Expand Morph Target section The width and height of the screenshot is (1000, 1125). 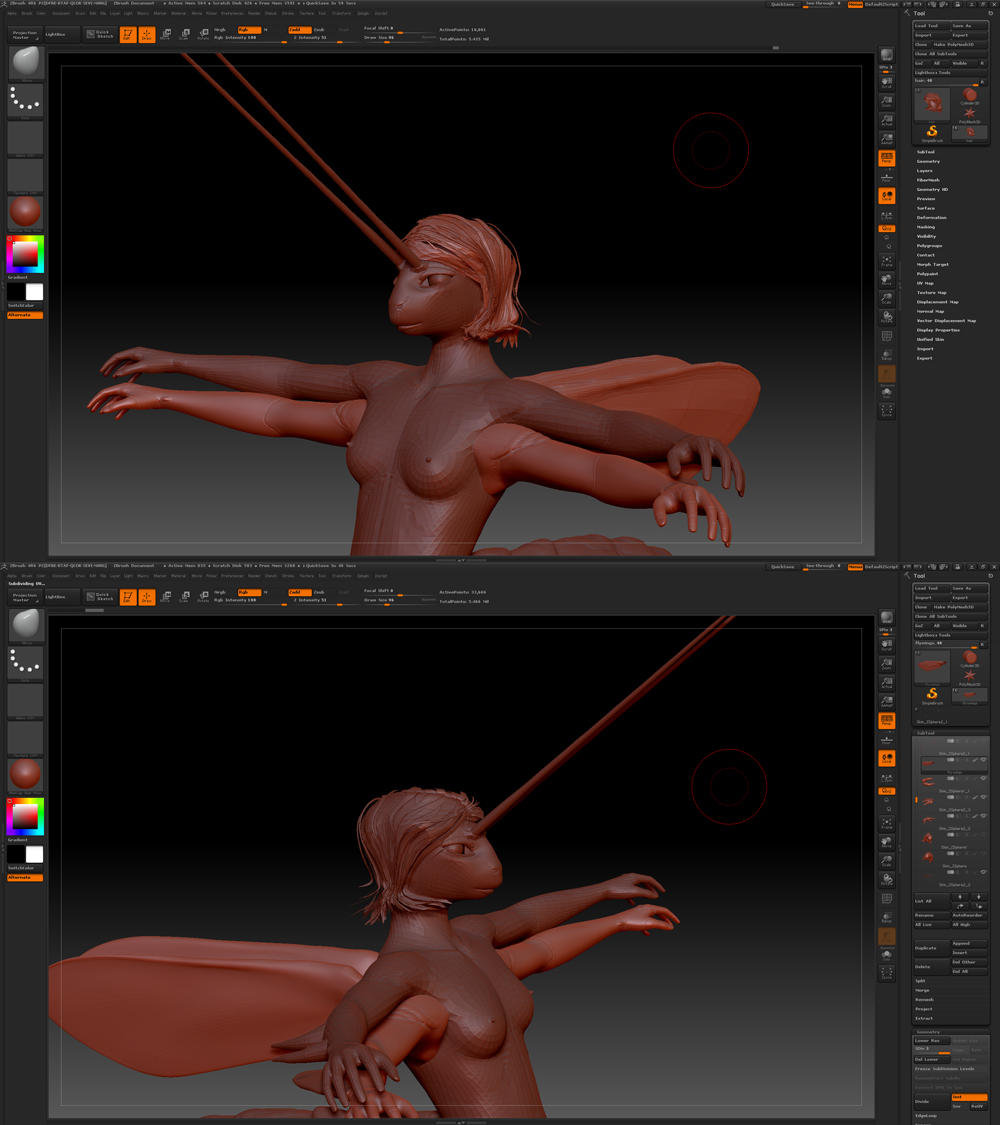932,264
